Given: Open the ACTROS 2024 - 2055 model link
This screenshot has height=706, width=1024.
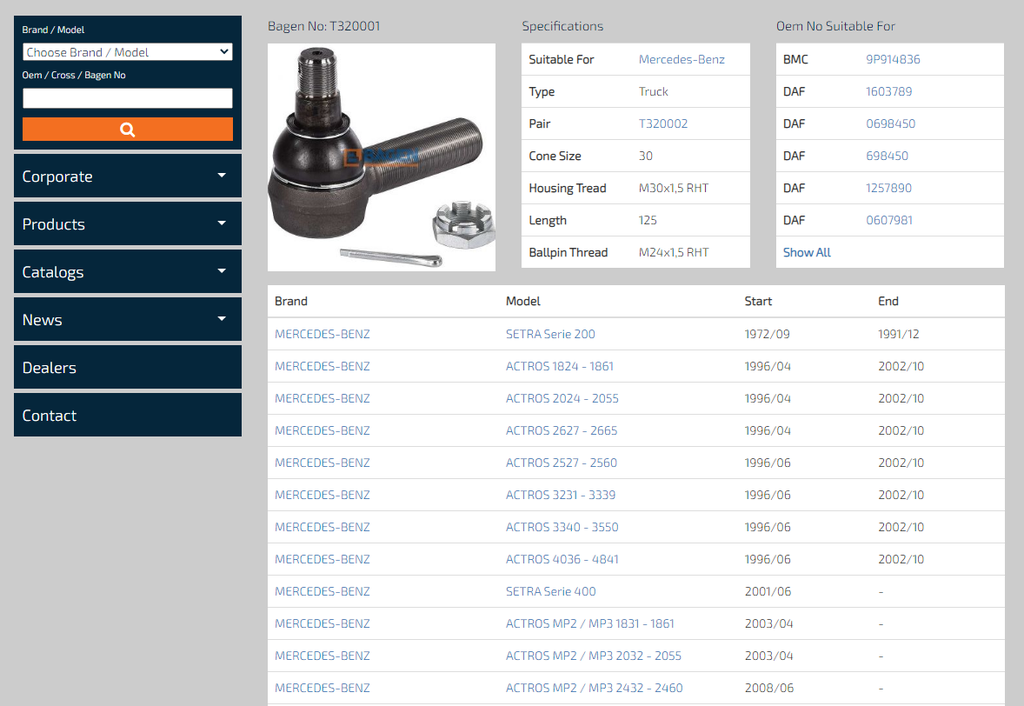Looking at the screenshot, I should pos(562,398).
